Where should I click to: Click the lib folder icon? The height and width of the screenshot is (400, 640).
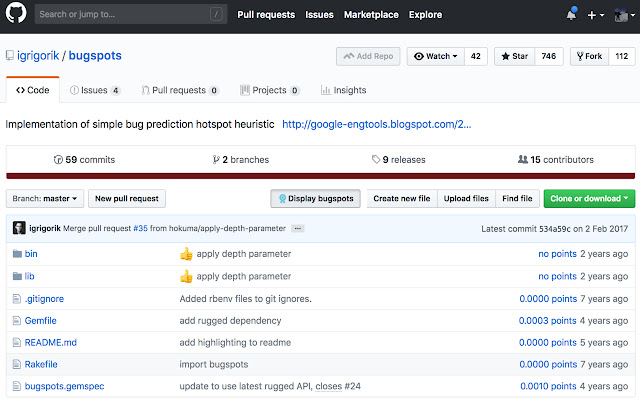click(x=17, y=276)
